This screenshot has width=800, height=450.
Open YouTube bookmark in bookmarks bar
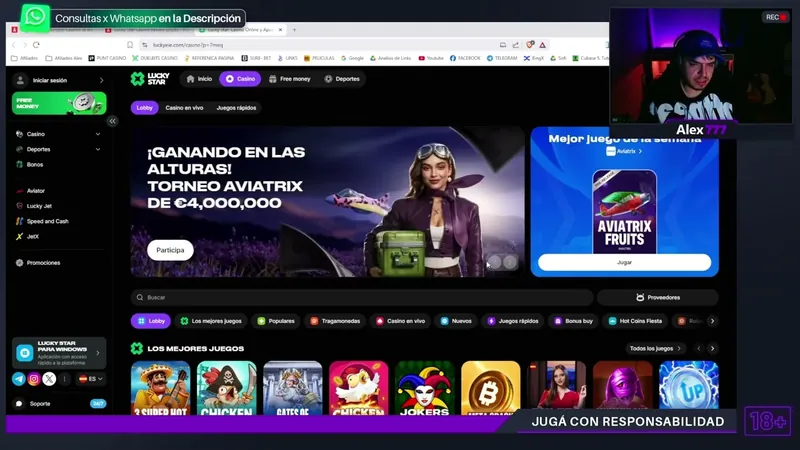(431, 58)
